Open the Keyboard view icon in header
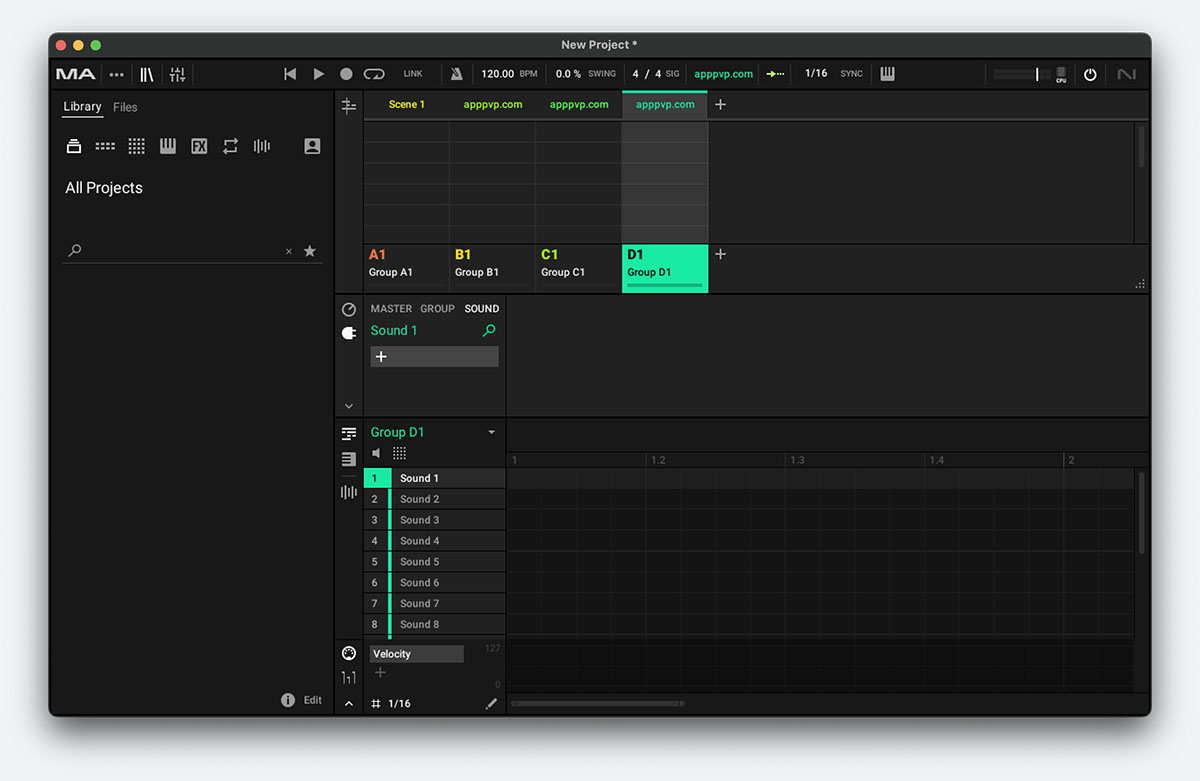The image size is (1200, 781). pyautogui.click(x=887, y=74)
